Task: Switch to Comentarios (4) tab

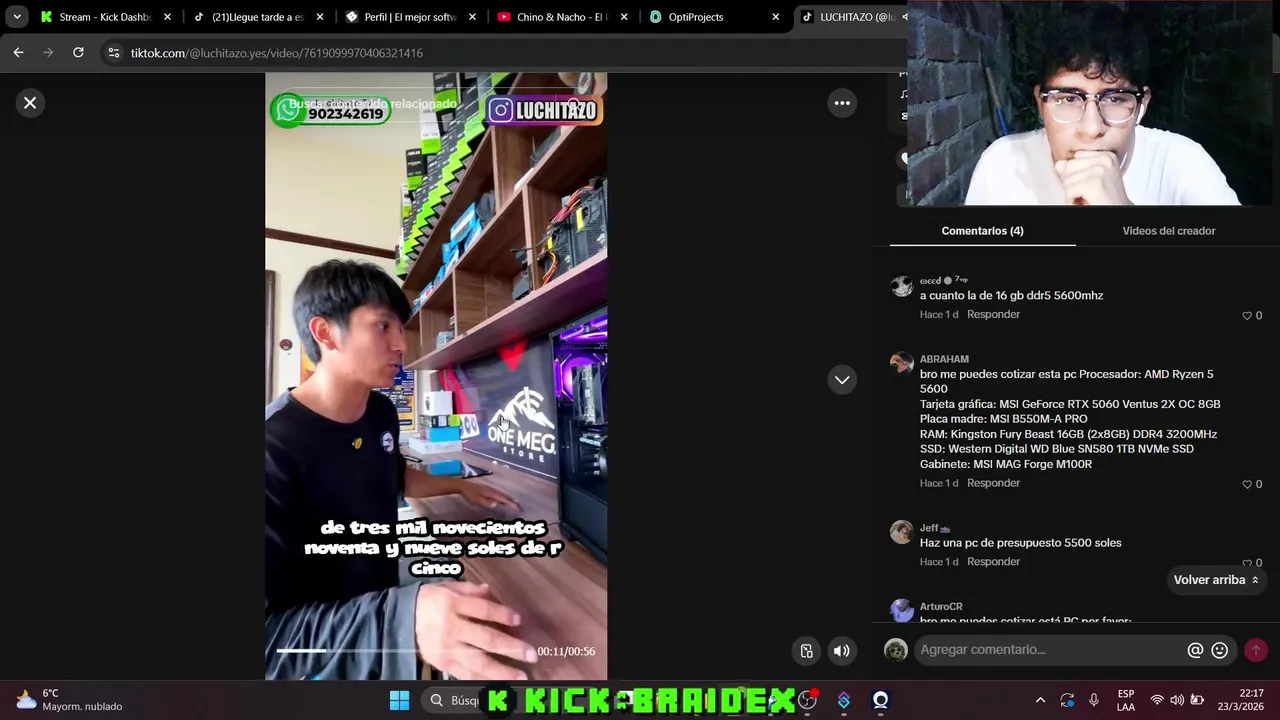Action: pos(982,231)
